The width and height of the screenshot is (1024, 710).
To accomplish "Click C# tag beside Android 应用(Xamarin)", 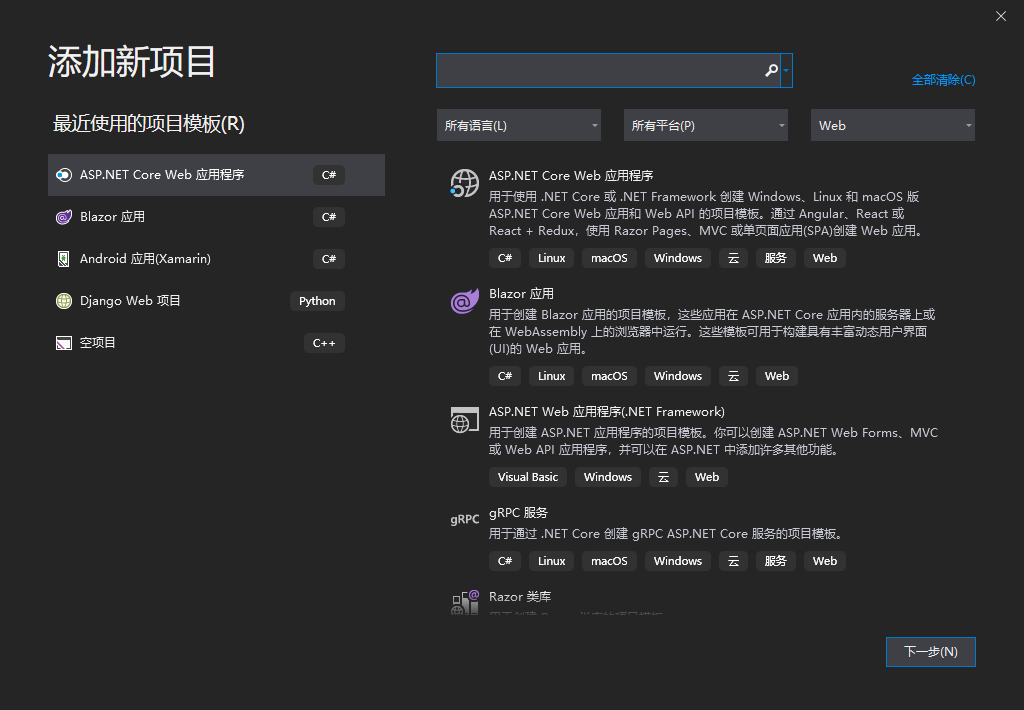I will point(328,259).
